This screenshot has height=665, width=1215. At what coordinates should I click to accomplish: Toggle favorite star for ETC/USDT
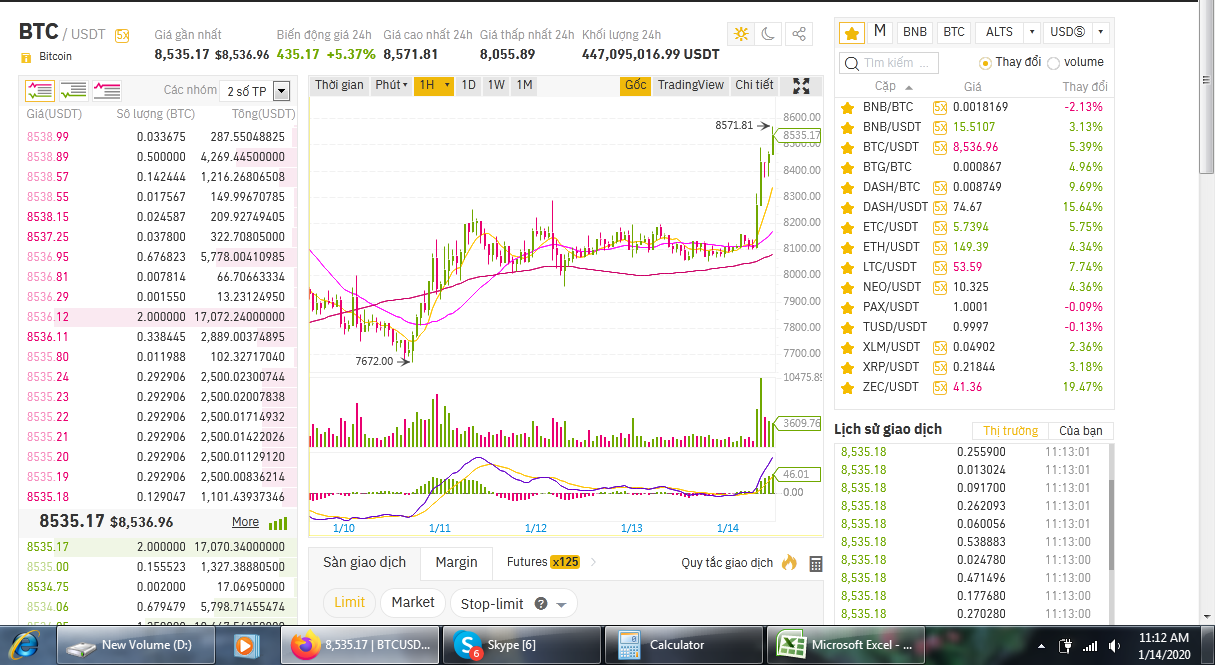(x=849, y=227)
